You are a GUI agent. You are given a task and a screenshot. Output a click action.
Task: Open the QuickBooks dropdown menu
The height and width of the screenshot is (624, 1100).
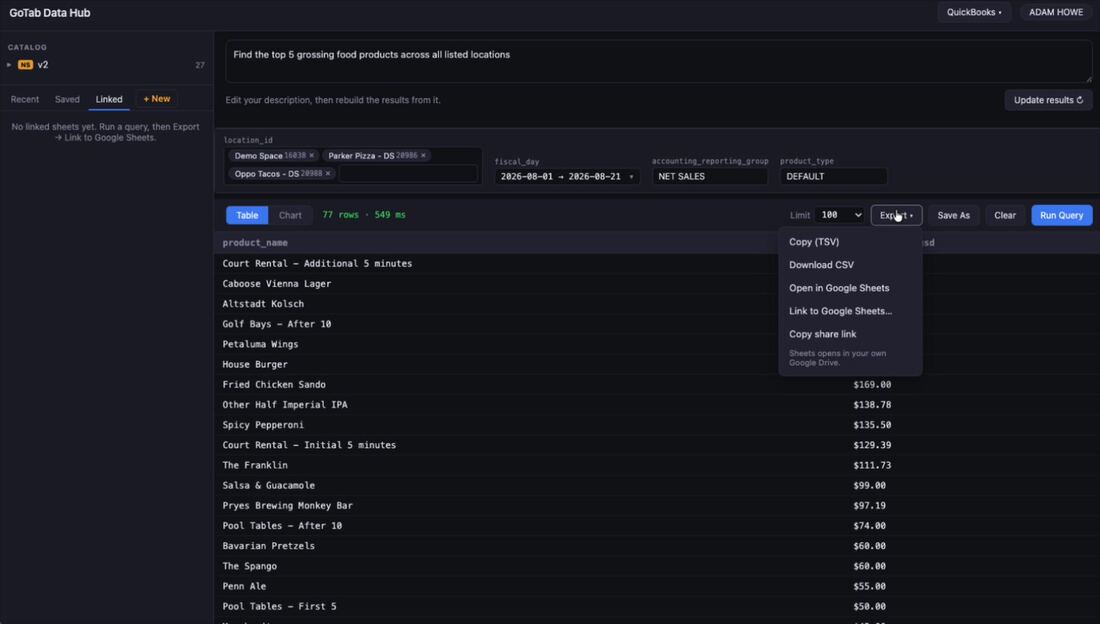click(x=974, y=12)
